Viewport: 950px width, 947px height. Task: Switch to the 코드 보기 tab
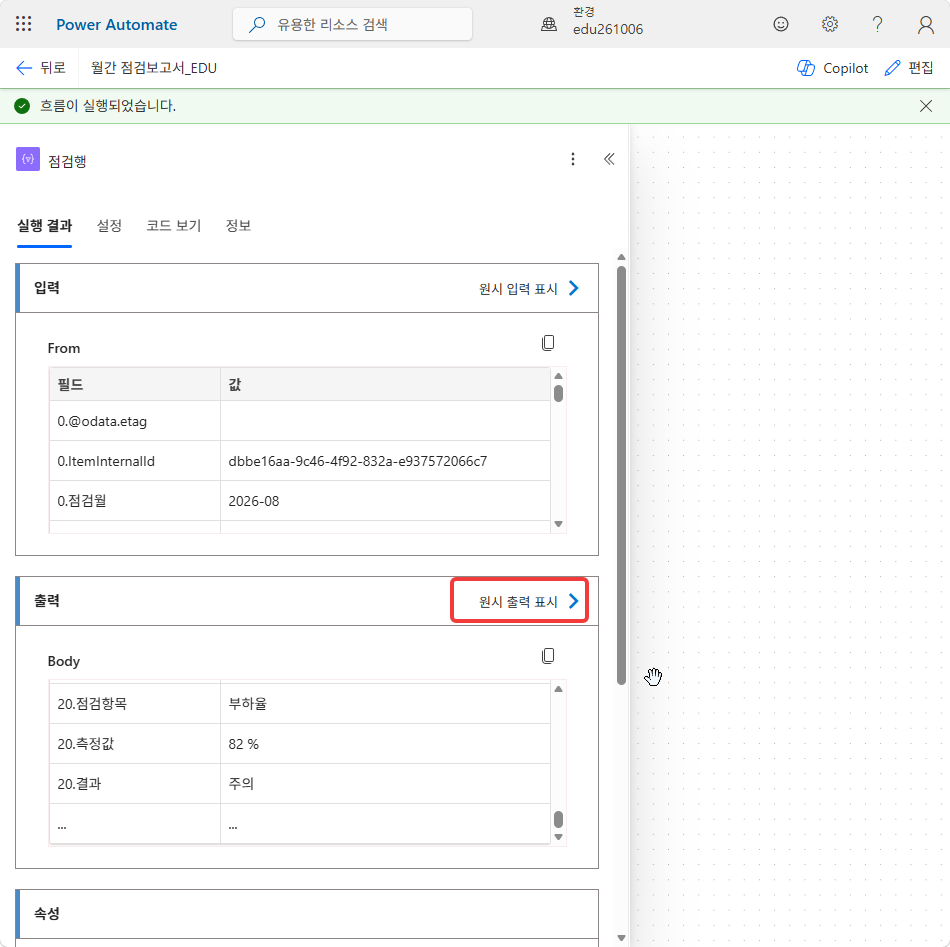173,226
